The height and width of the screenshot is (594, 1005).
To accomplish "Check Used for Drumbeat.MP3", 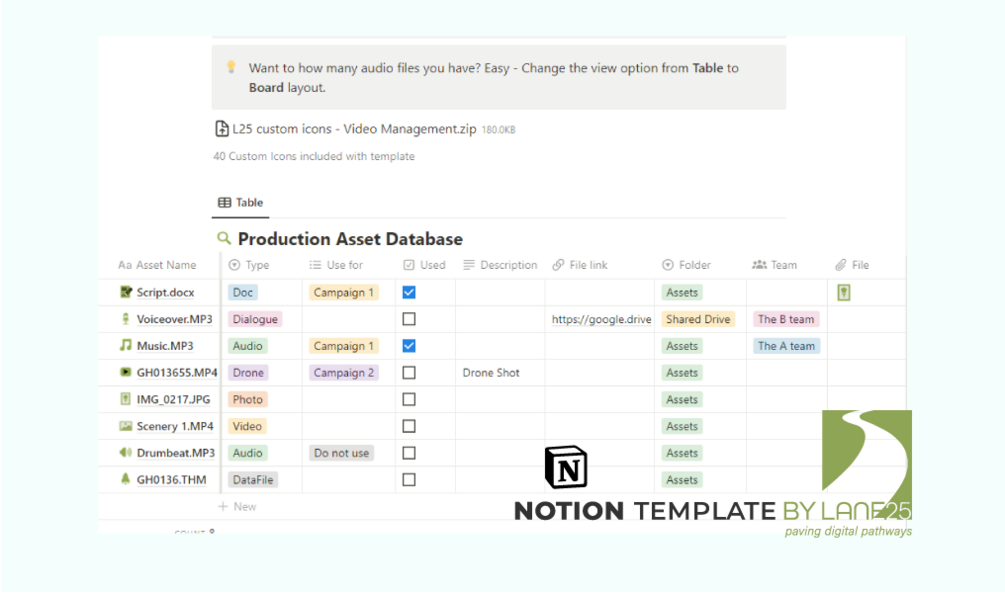I will coord(409,453).
